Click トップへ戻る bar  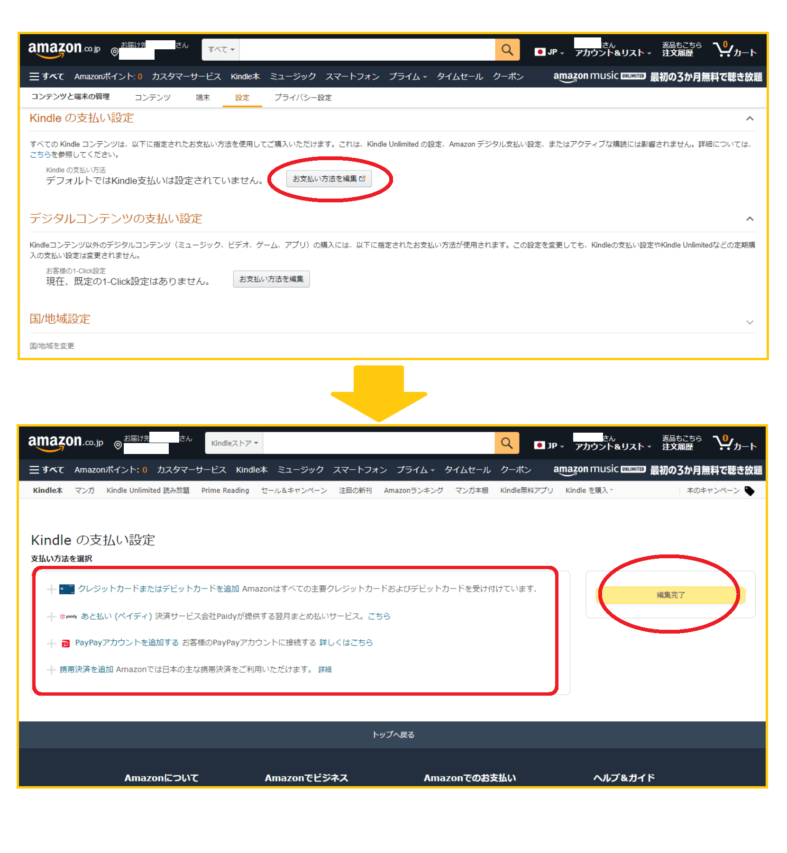pos(393,735)
